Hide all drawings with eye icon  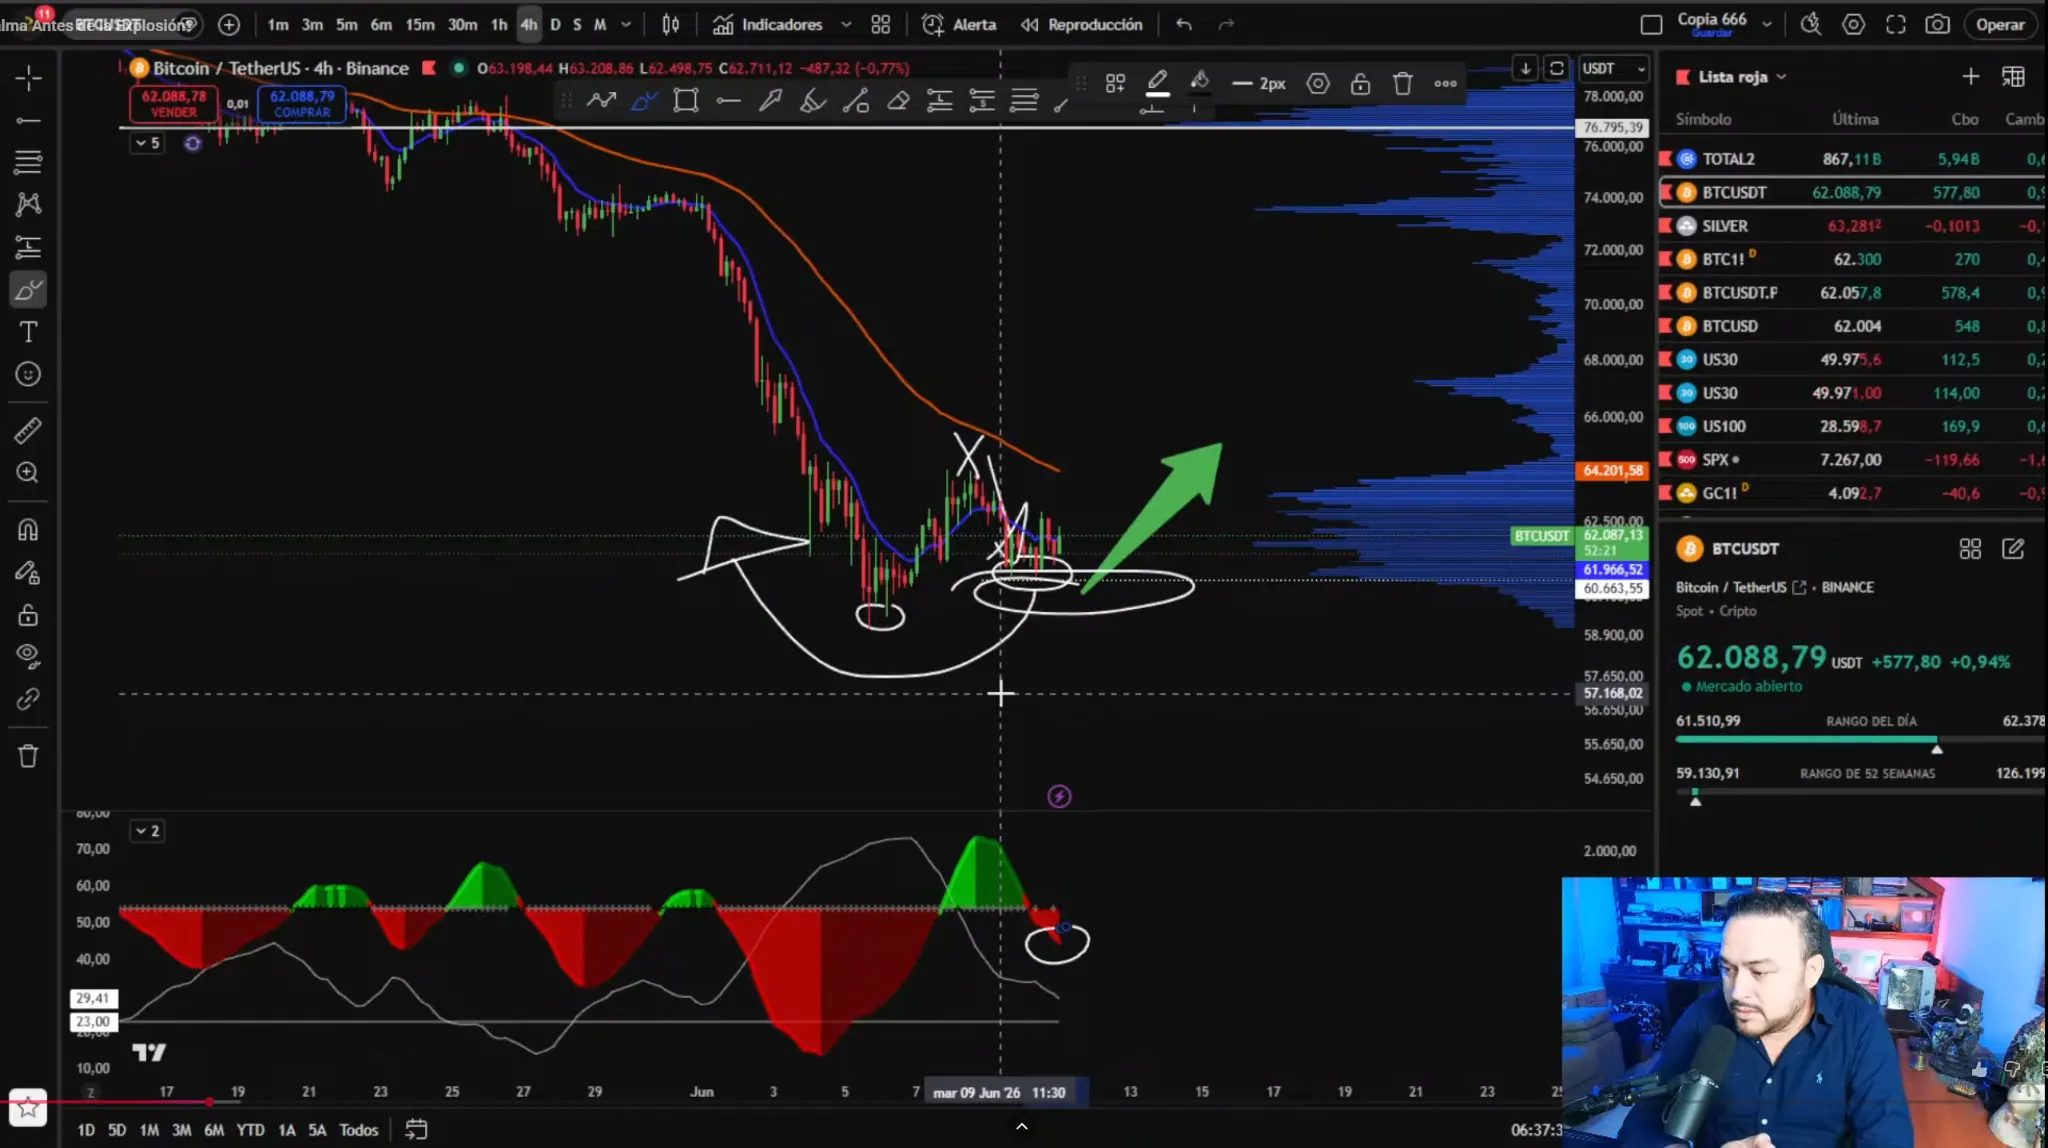[28, 656]
